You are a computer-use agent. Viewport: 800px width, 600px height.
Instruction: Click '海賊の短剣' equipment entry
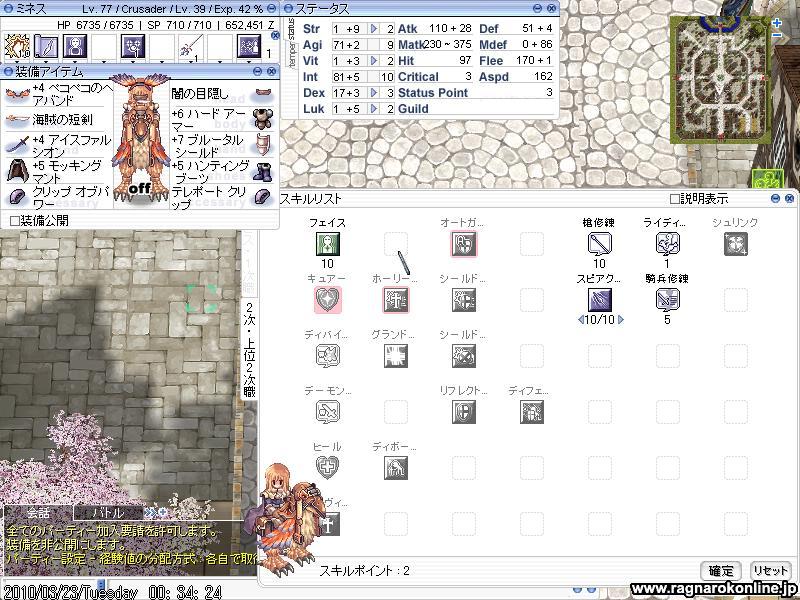point(63,120)
